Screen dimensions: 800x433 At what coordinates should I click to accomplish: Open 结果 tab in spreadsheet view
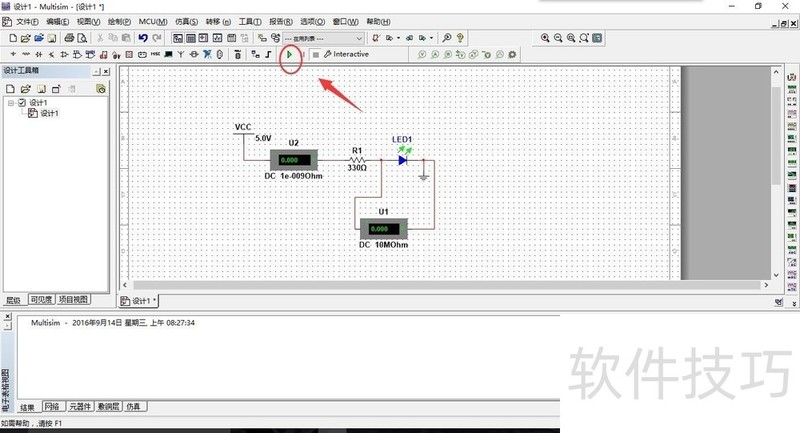coord(27,407)
